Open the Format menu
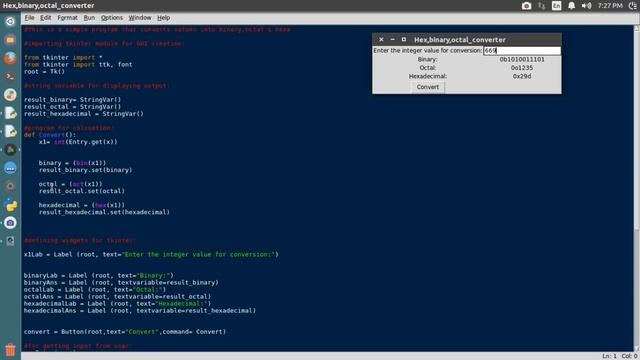The width and height of the screenshot is (640, 360). [x=67, y=18]
